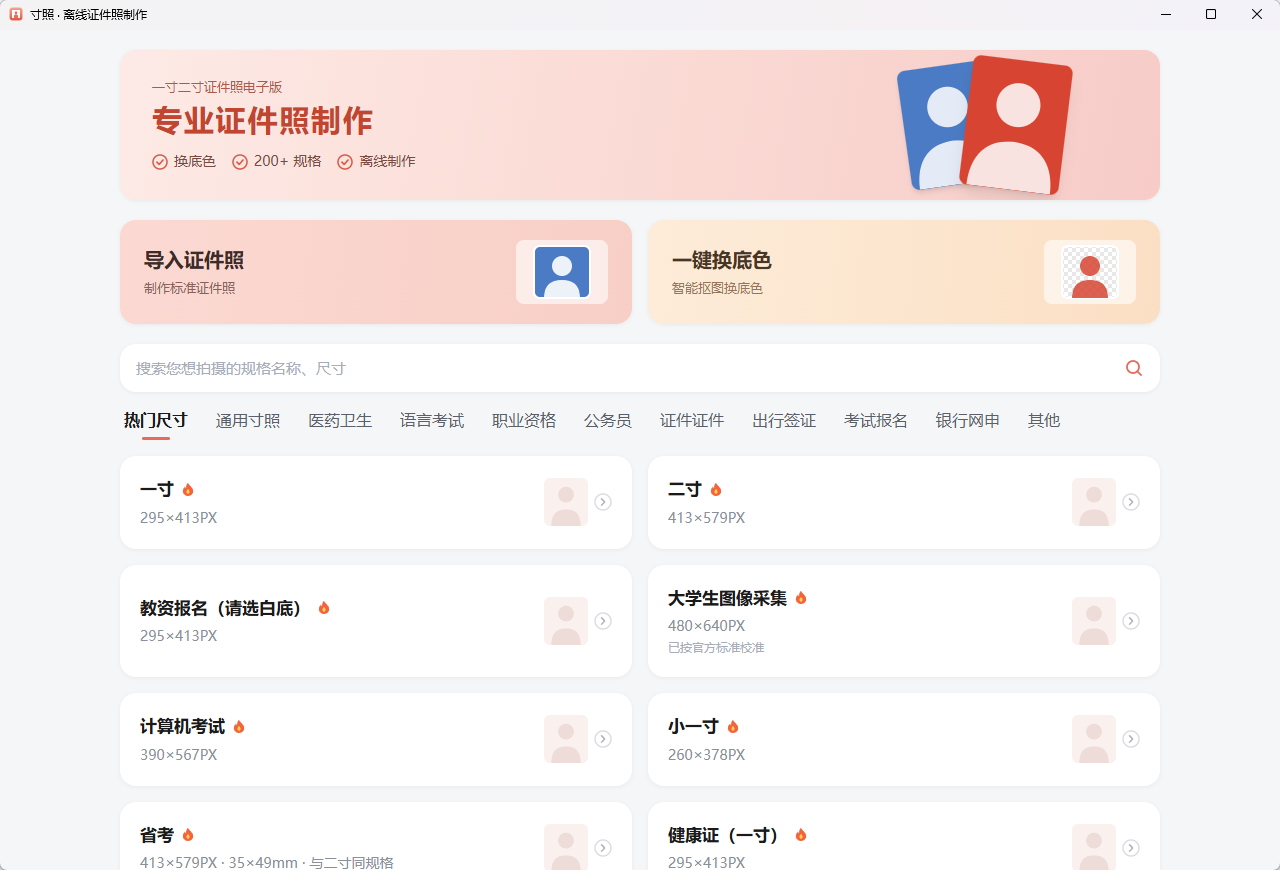Click the banner's red and blue ID photo illustration
The width and height of the screenshot is (1280, 870).
coord(985,125)
